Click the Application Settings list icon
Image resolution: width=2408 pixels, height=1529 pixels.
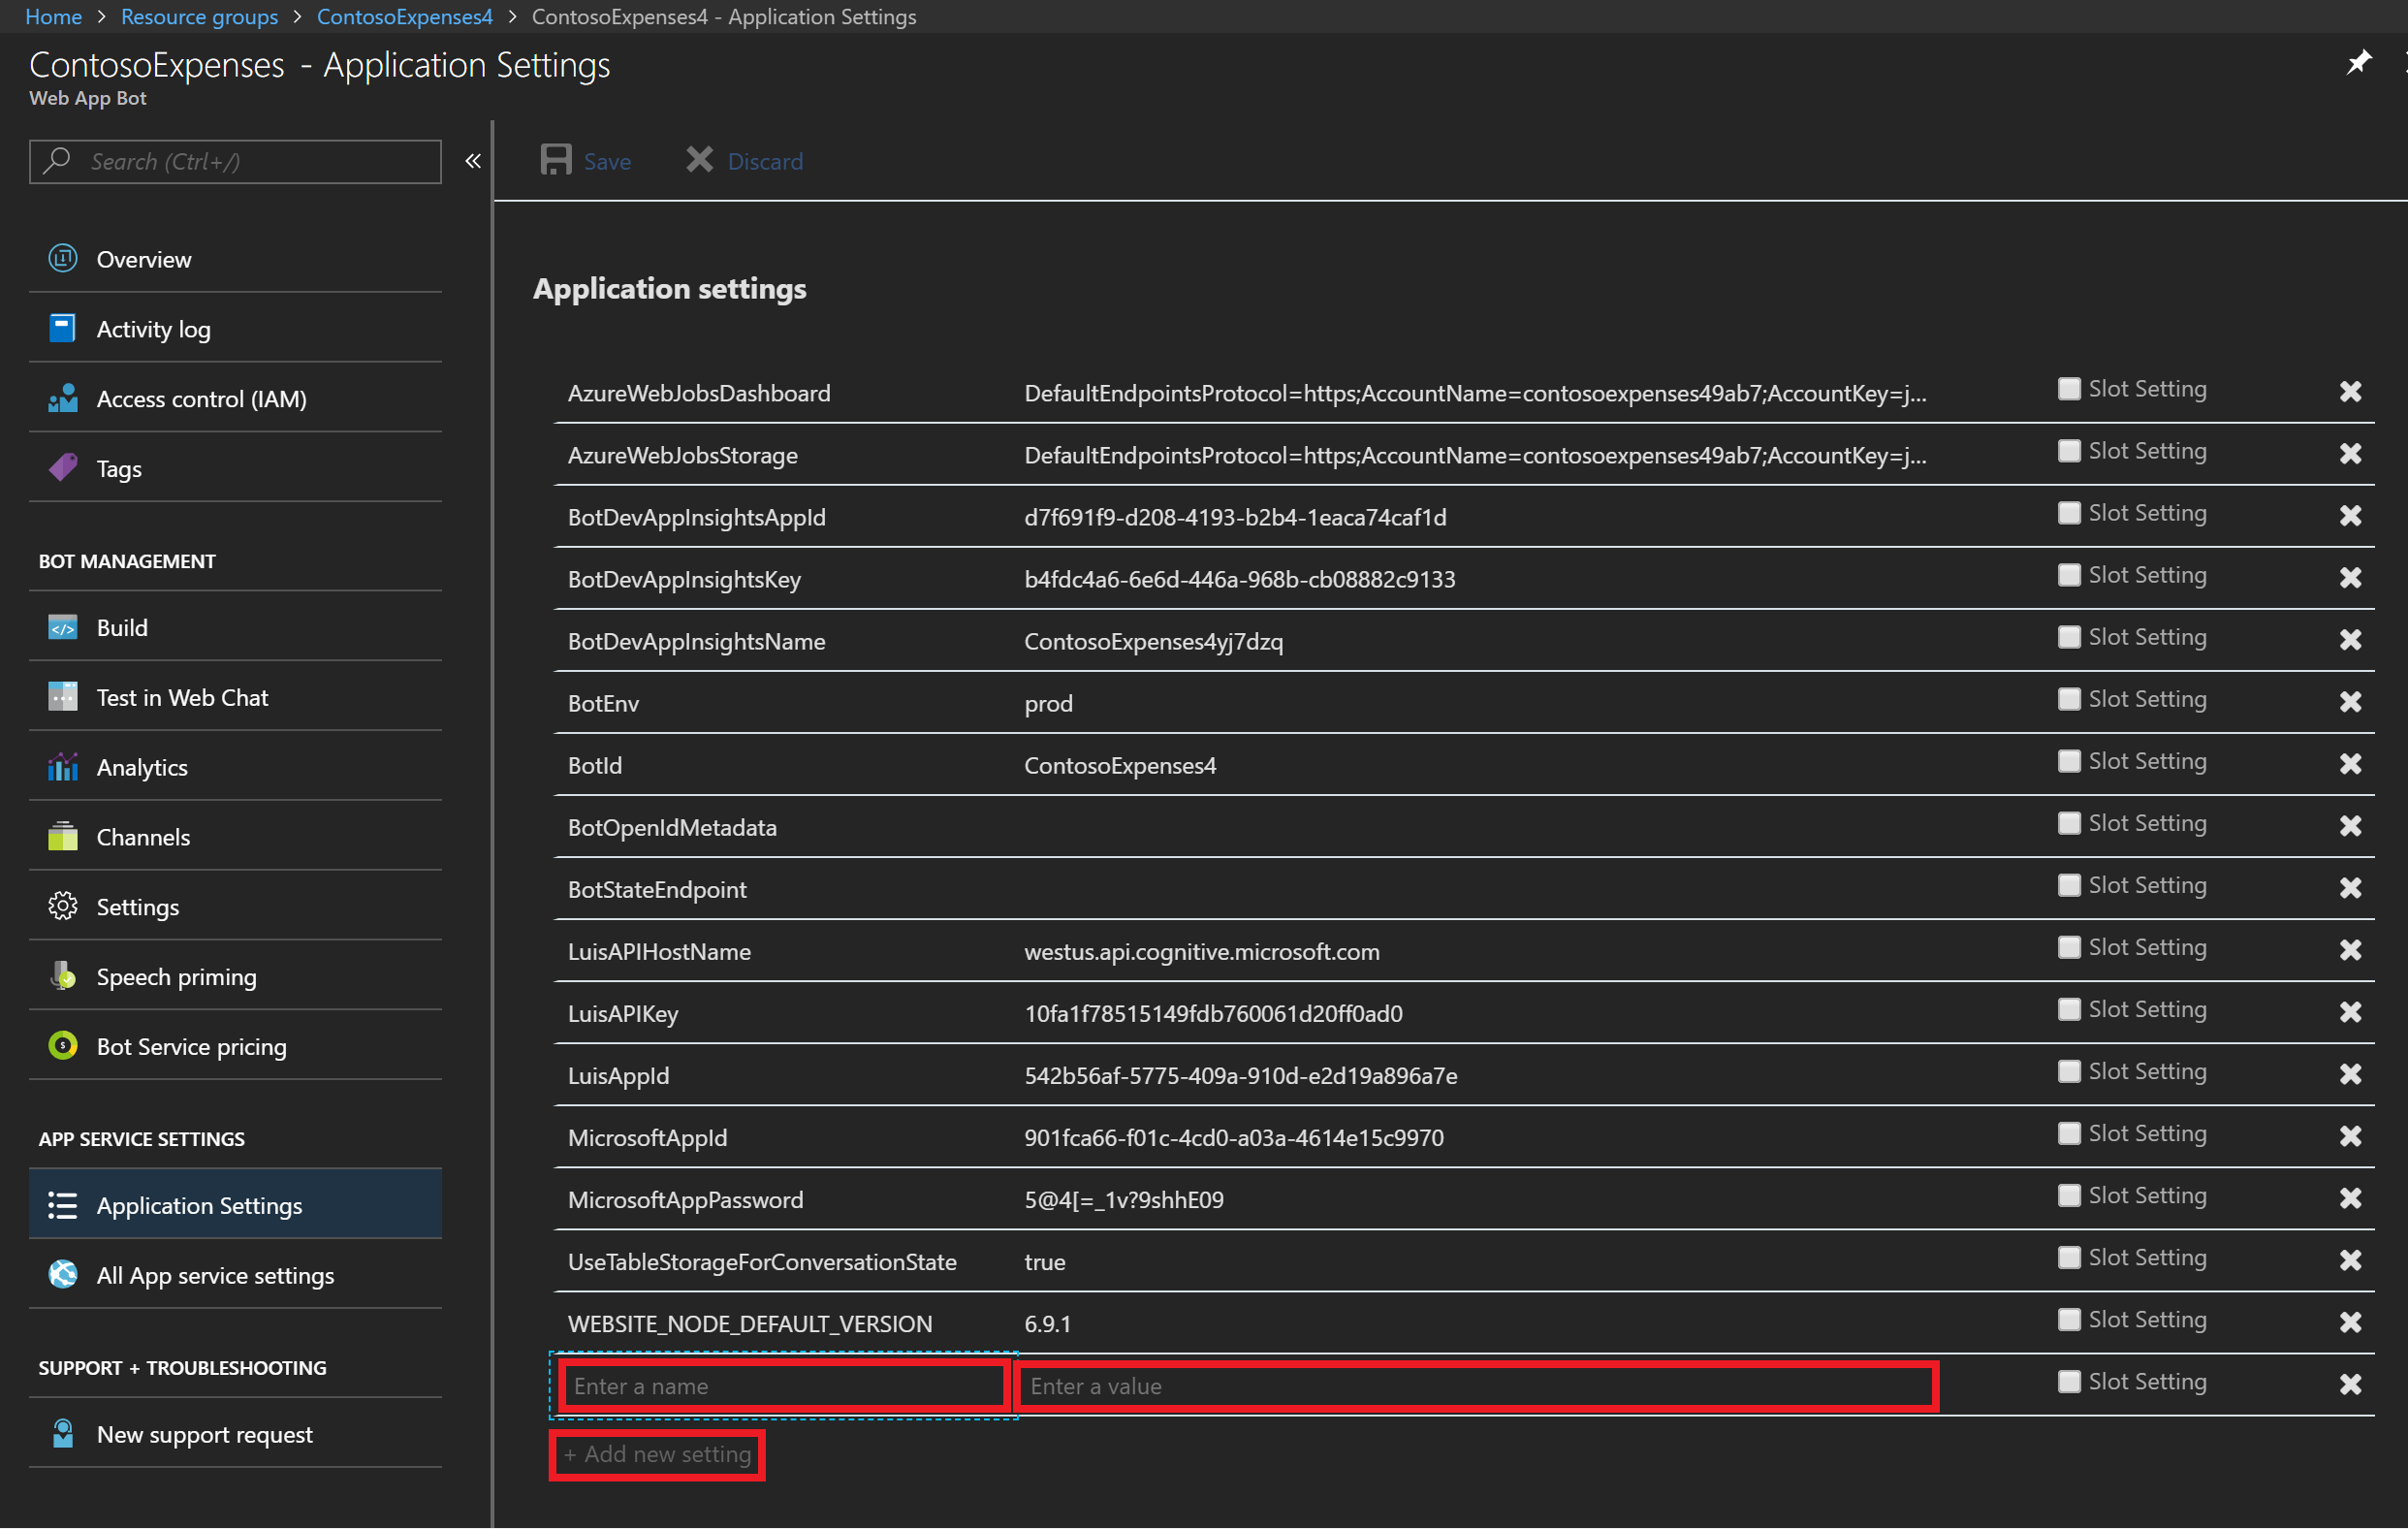point(63,1206)
